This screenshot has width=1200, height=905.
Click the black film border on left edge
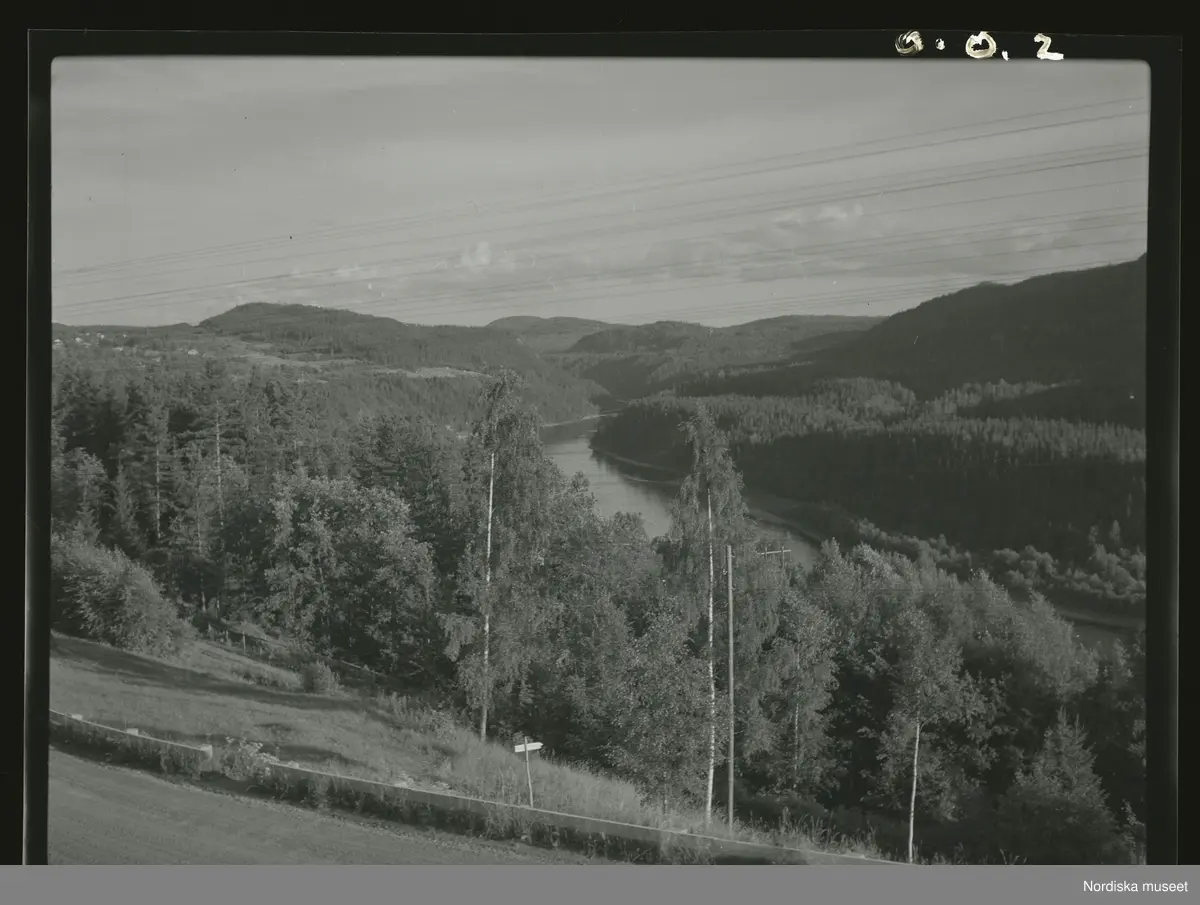(37, 450)
